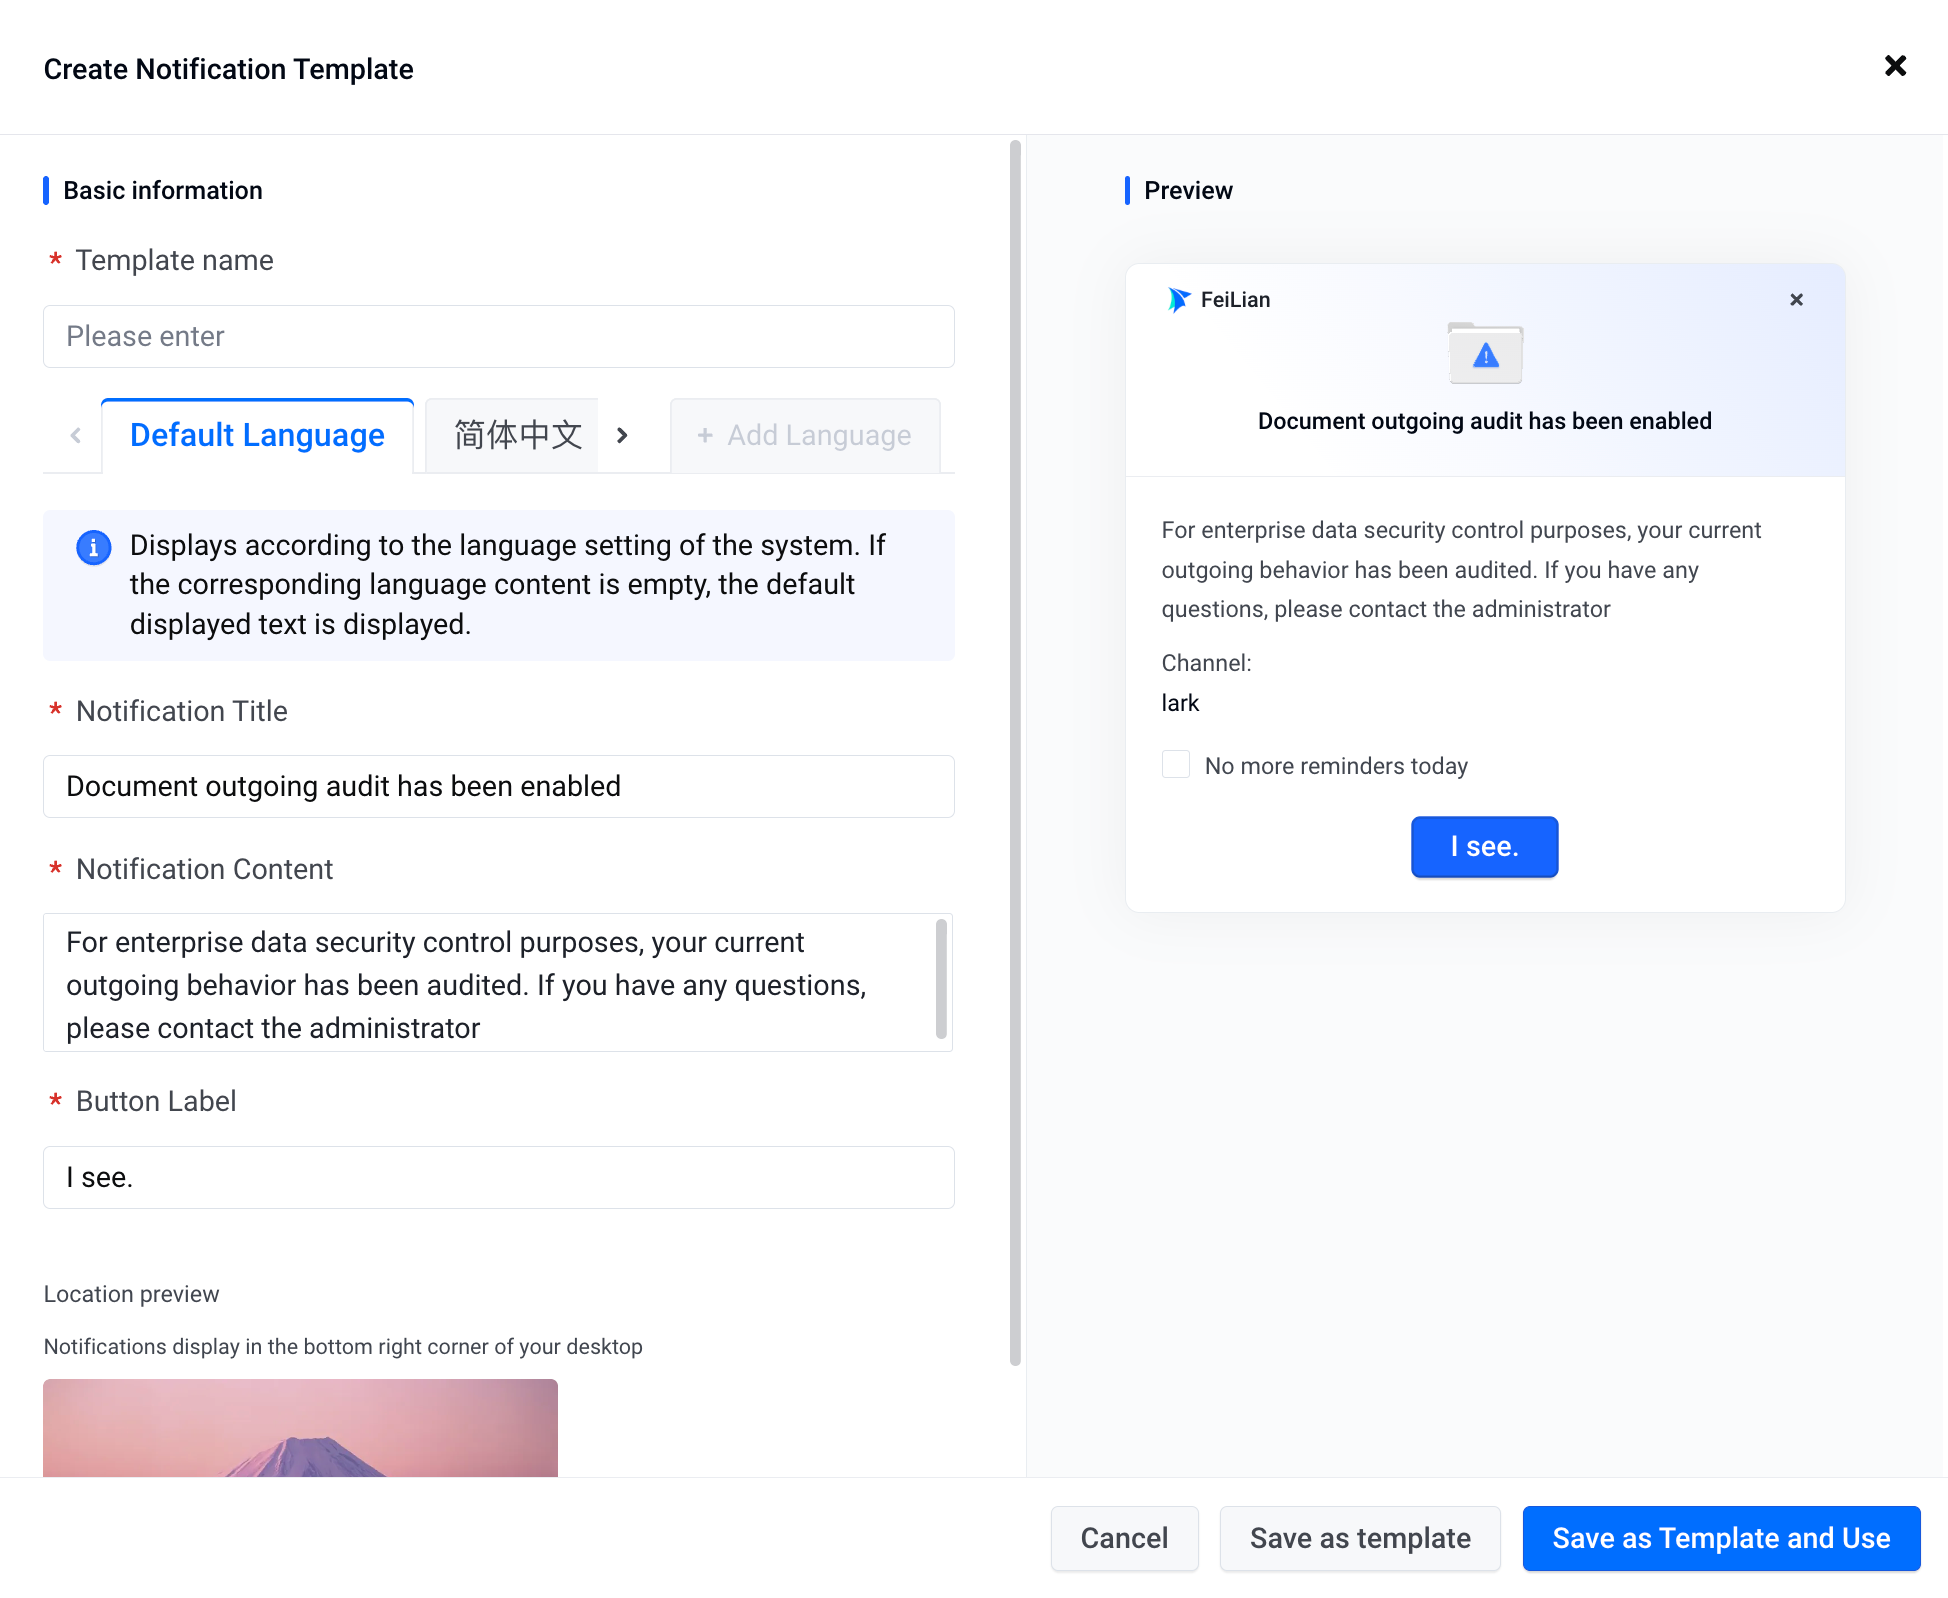
Task: Show previous language tabs with left chevron
Action: coord(76,435)
